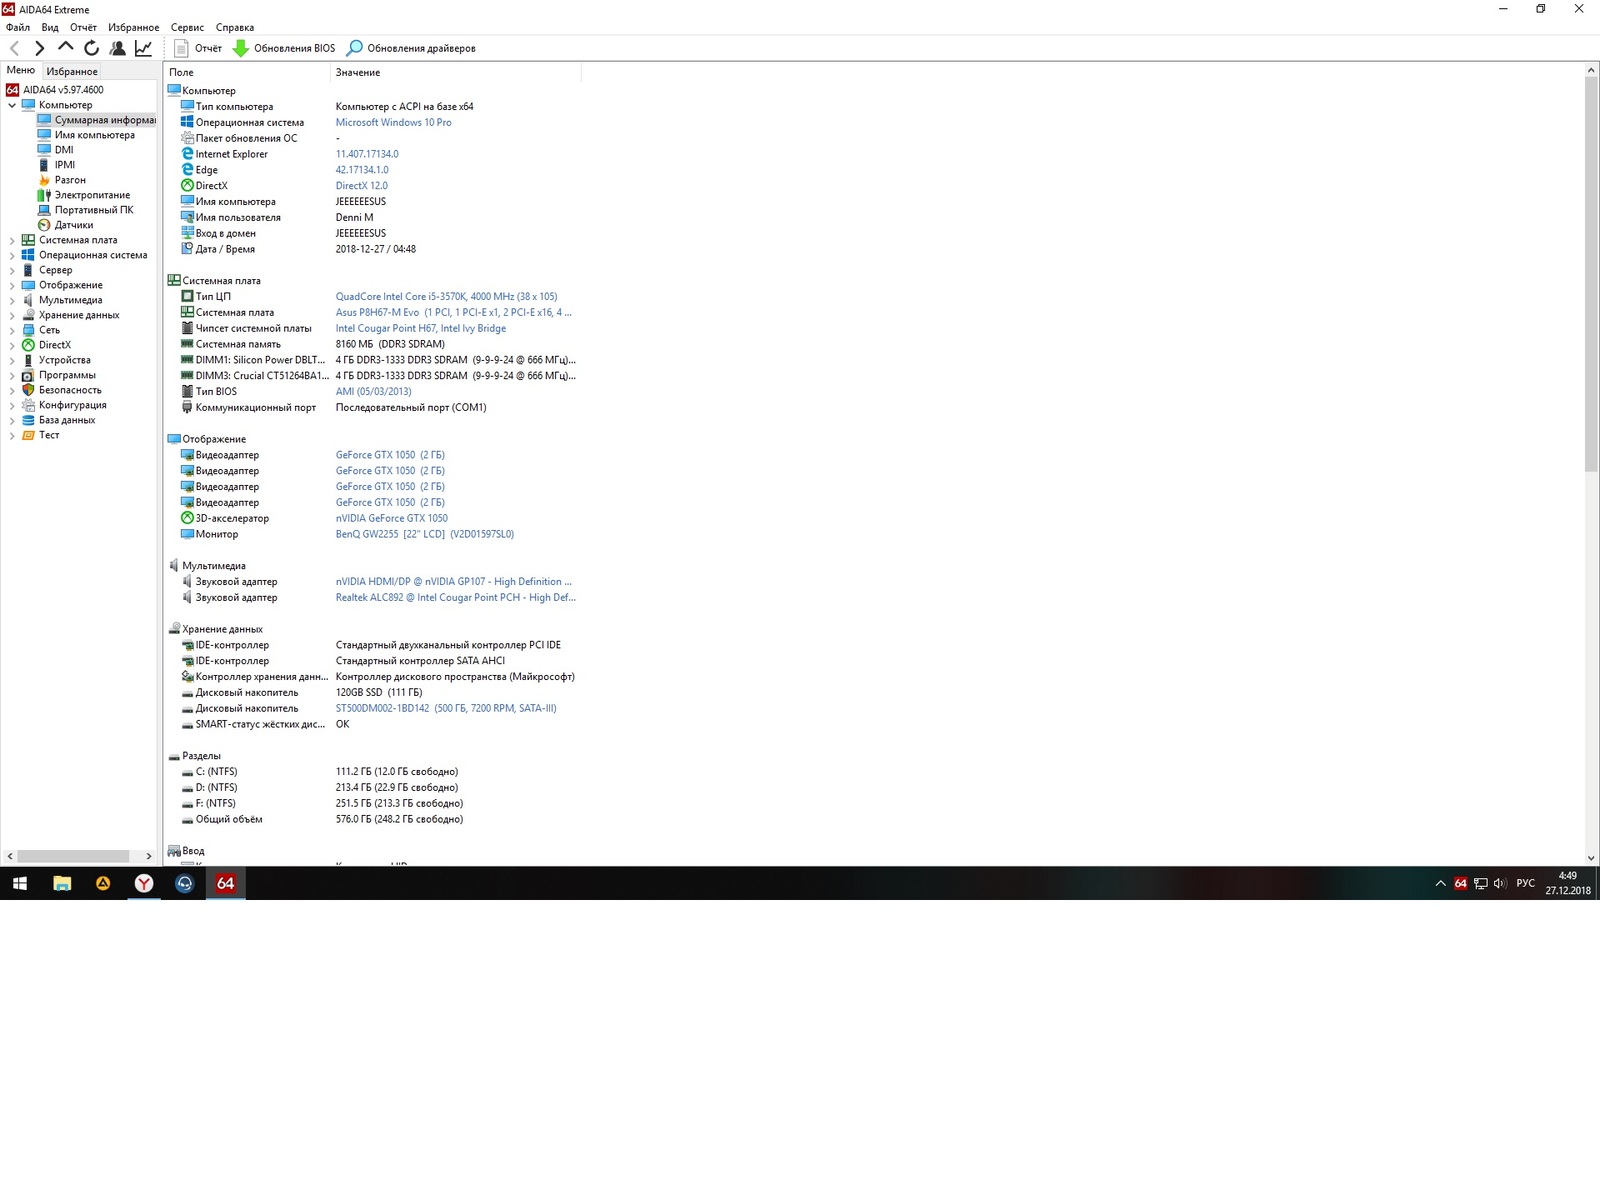This screenshot has height=1200, width=1600.
Task: Click the Устройства tree icon
Action: 28,360
